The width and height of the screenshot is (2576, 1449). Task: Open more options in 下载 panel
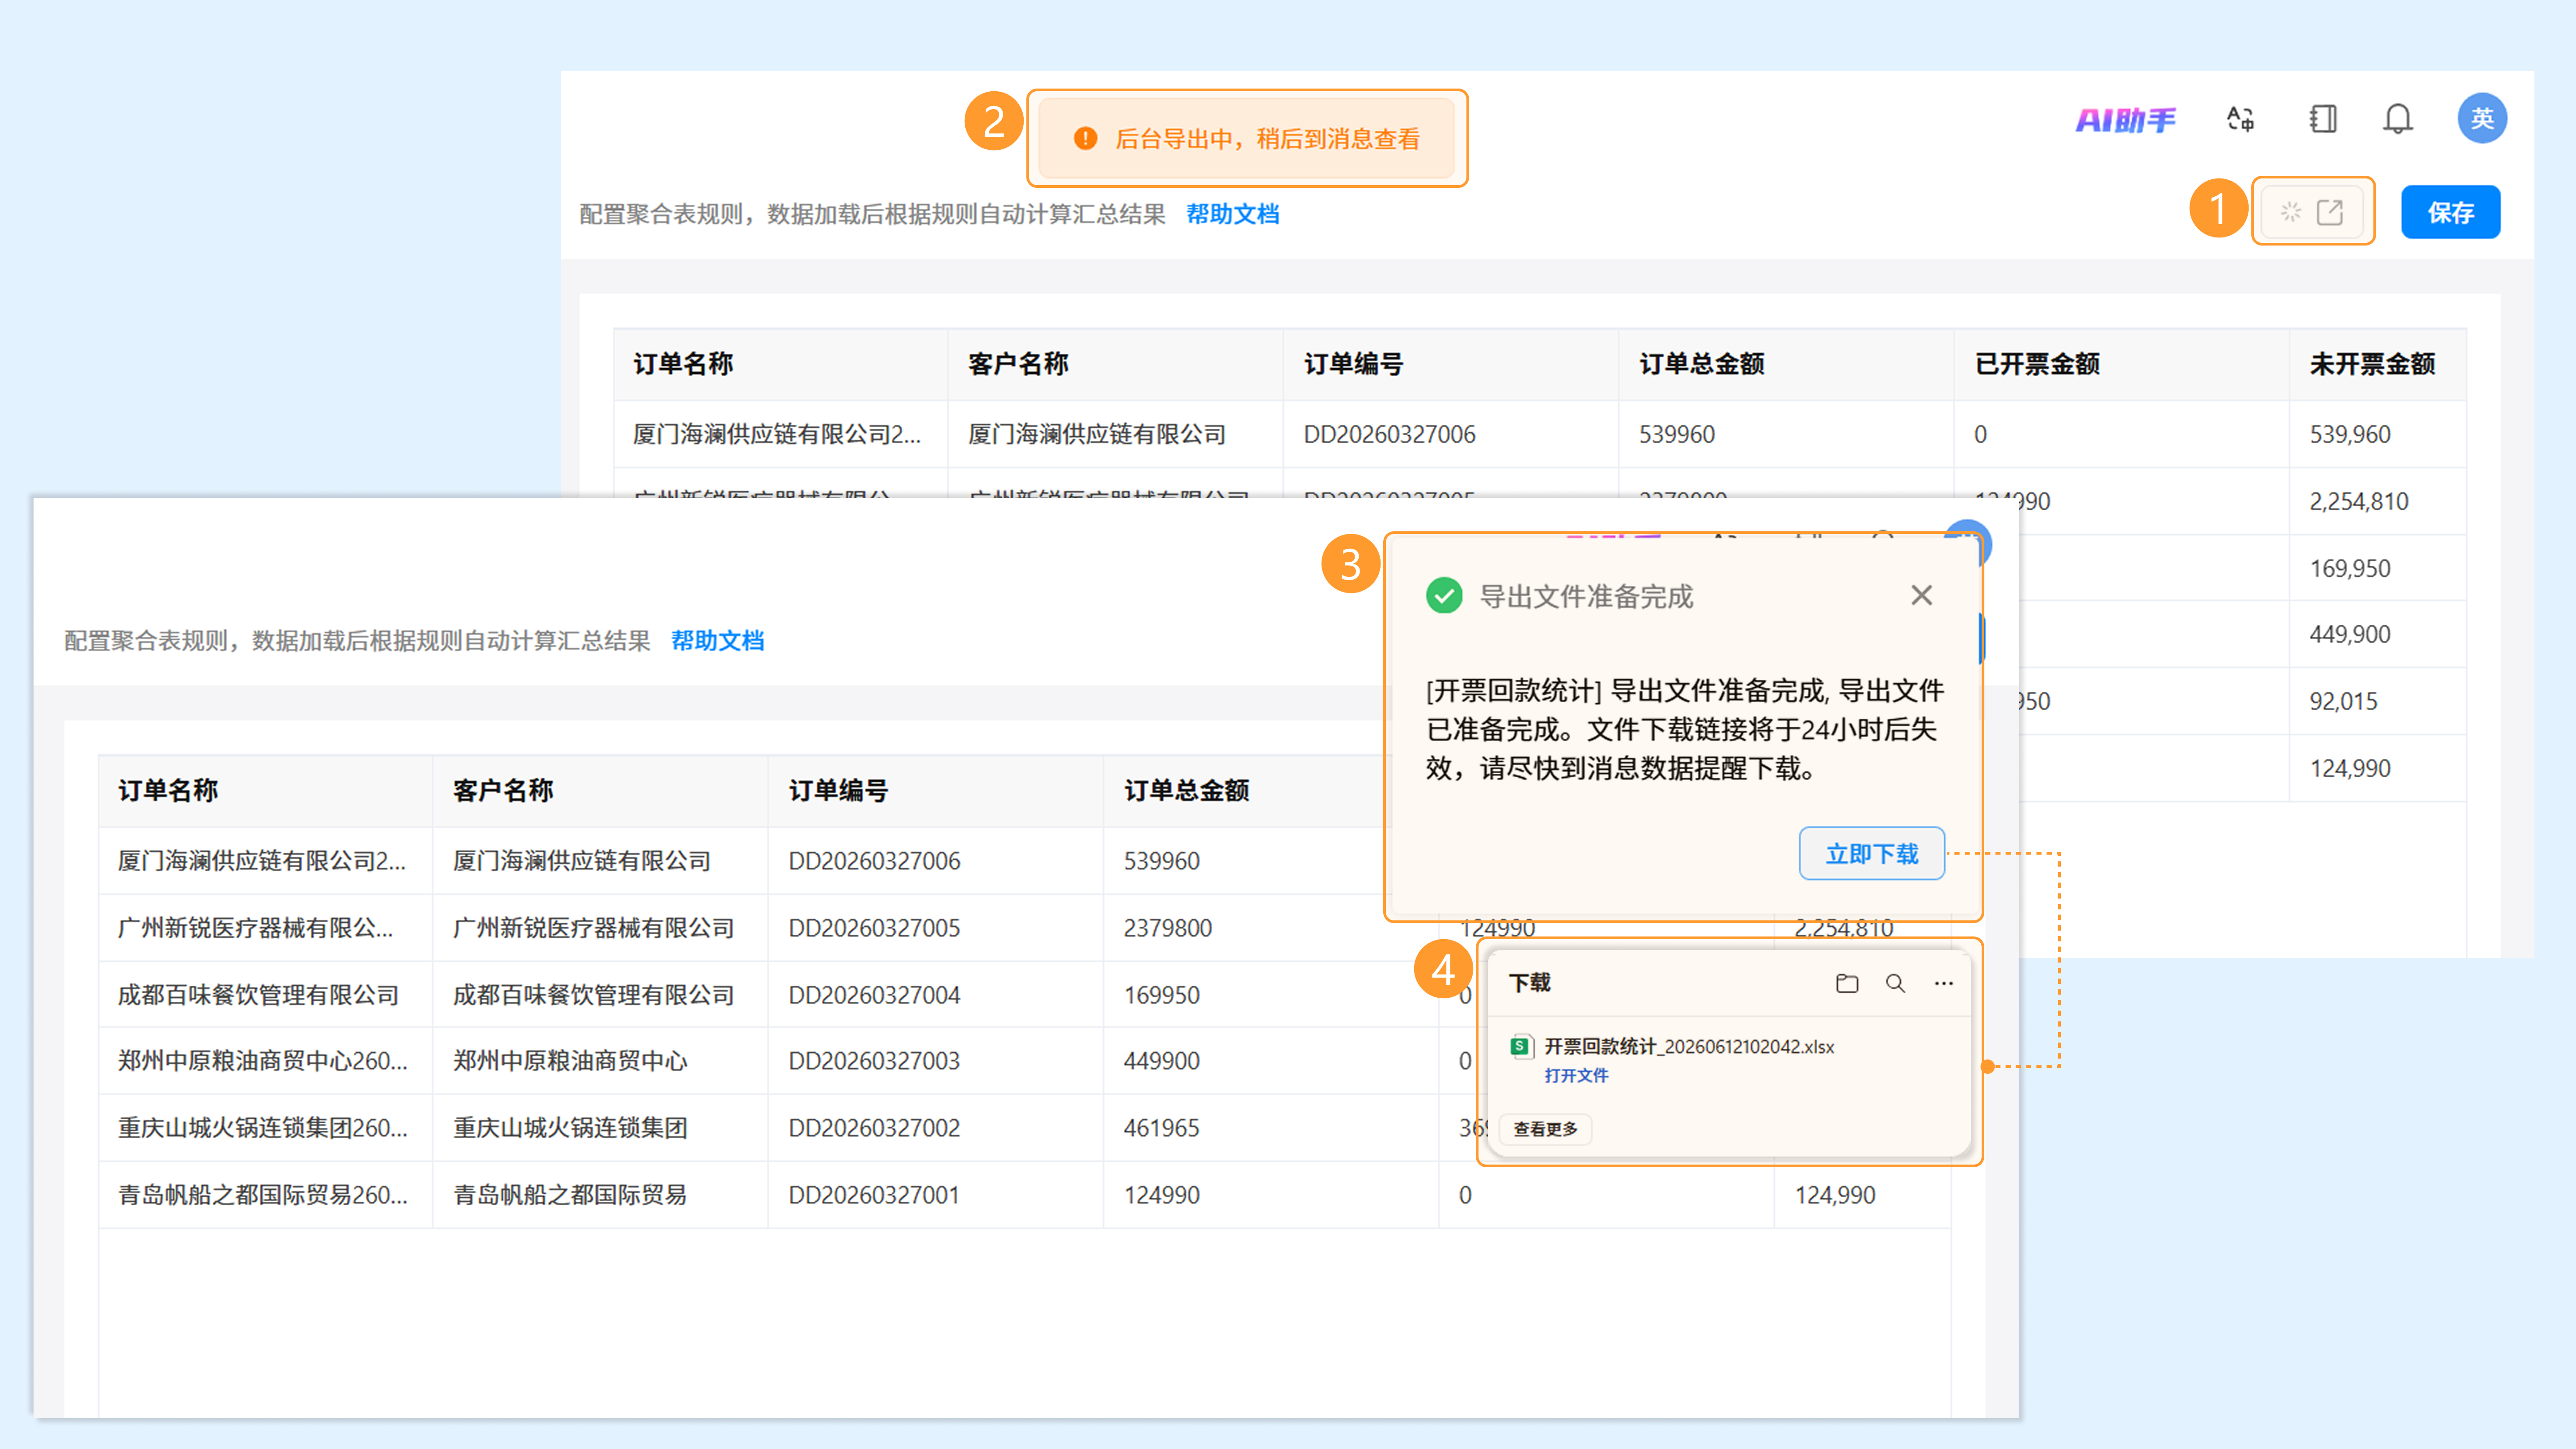tap(1943, 983)
